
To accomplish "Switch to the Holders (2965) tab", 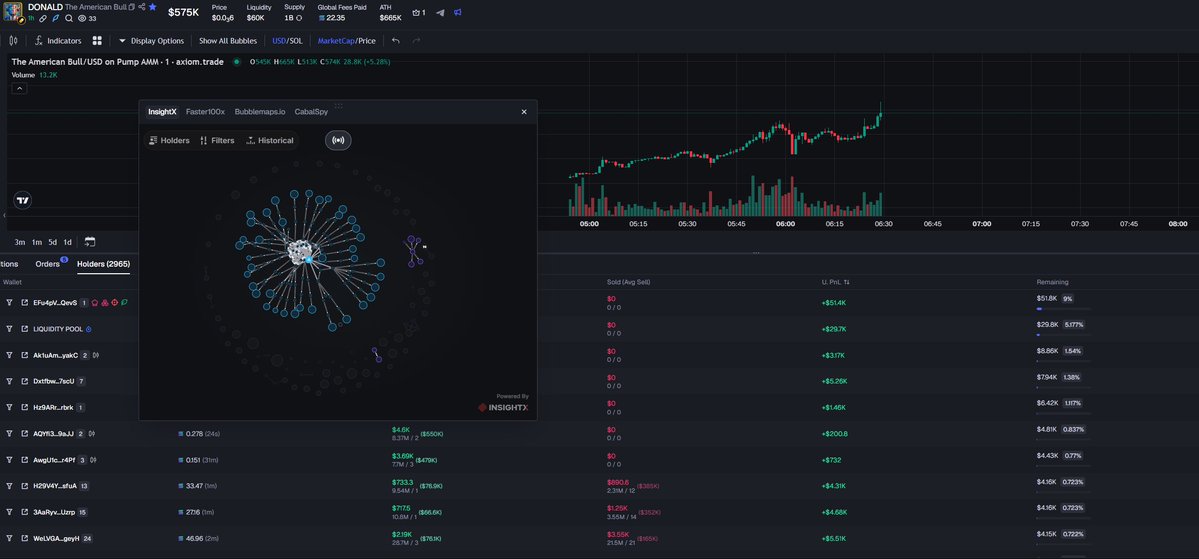I will [103, 264].
